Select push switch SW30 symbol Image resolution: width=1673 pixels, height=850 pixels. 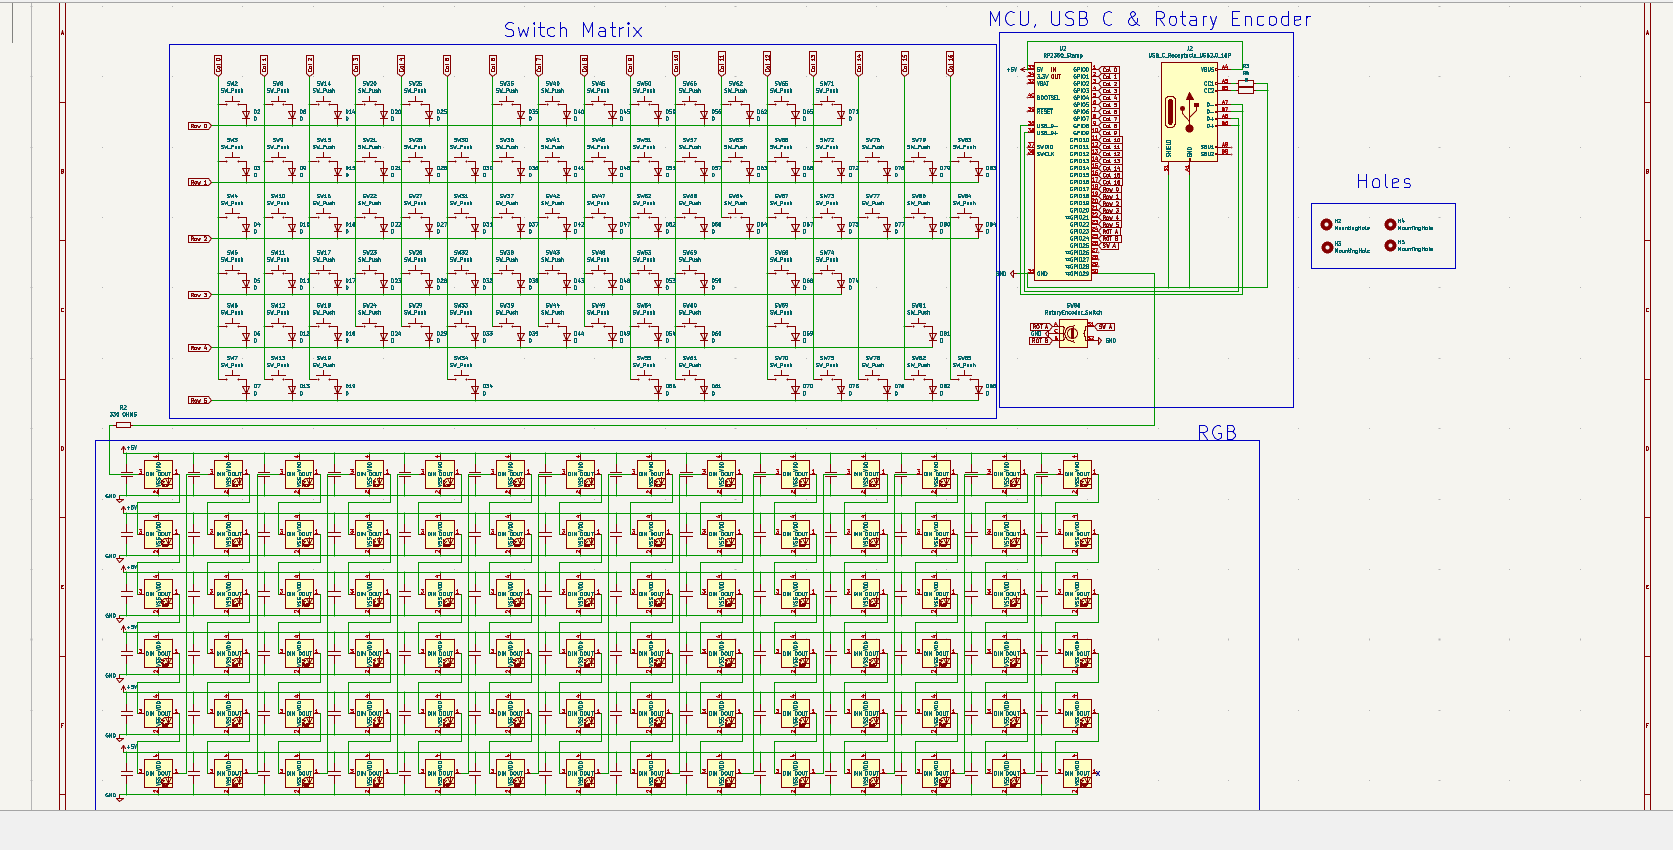[461, 157]
